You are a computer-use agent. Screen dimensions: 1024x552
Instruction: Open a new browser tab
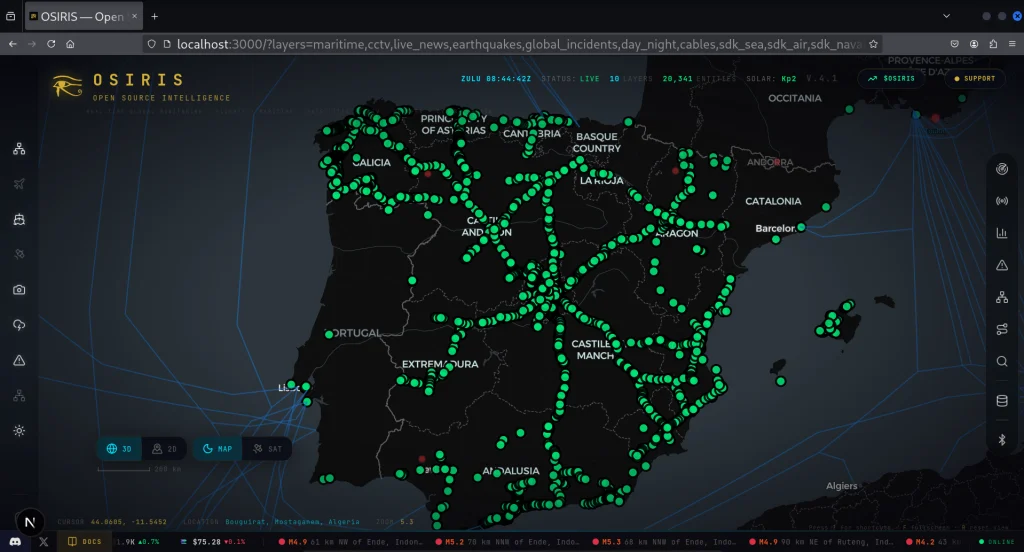[155, 16]
